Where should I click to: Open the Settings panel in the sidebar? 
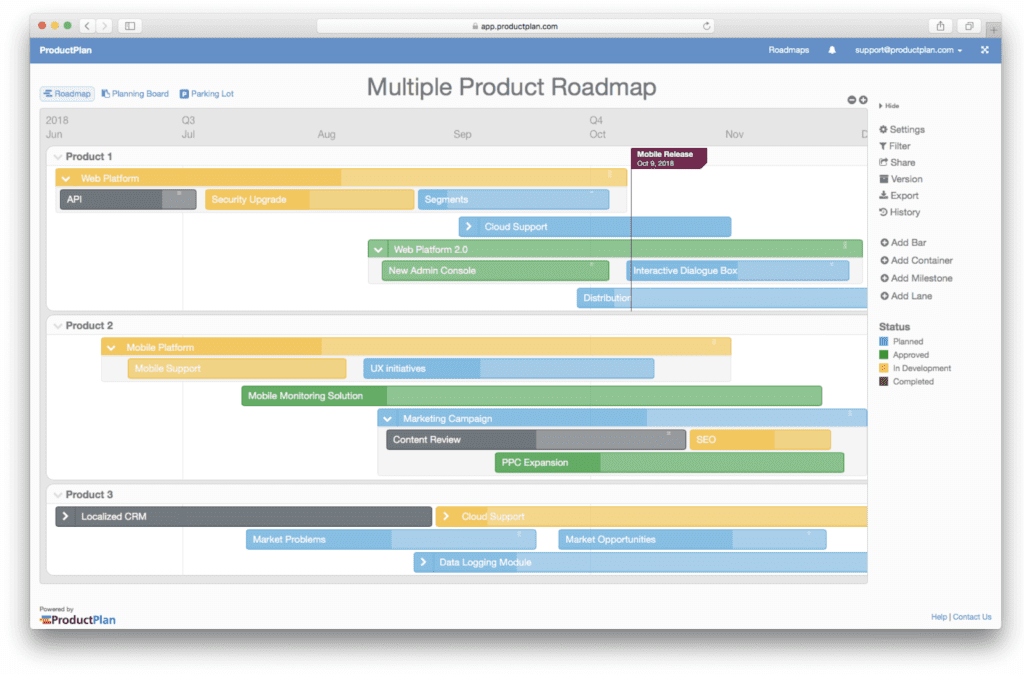coord(903,129)
